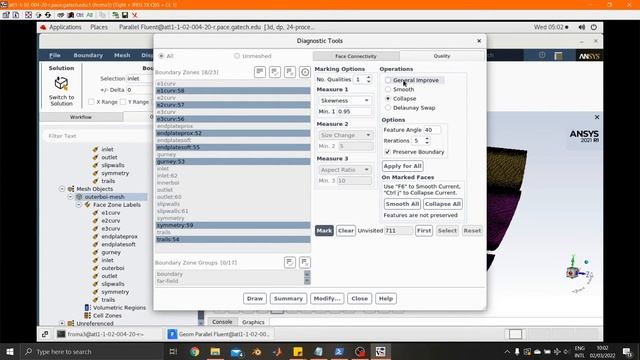This screenshot has height=360, width=640.
Task: Click the orientation axis triad in graphics window
Action: pyautogui.click(x=579, y=273)
